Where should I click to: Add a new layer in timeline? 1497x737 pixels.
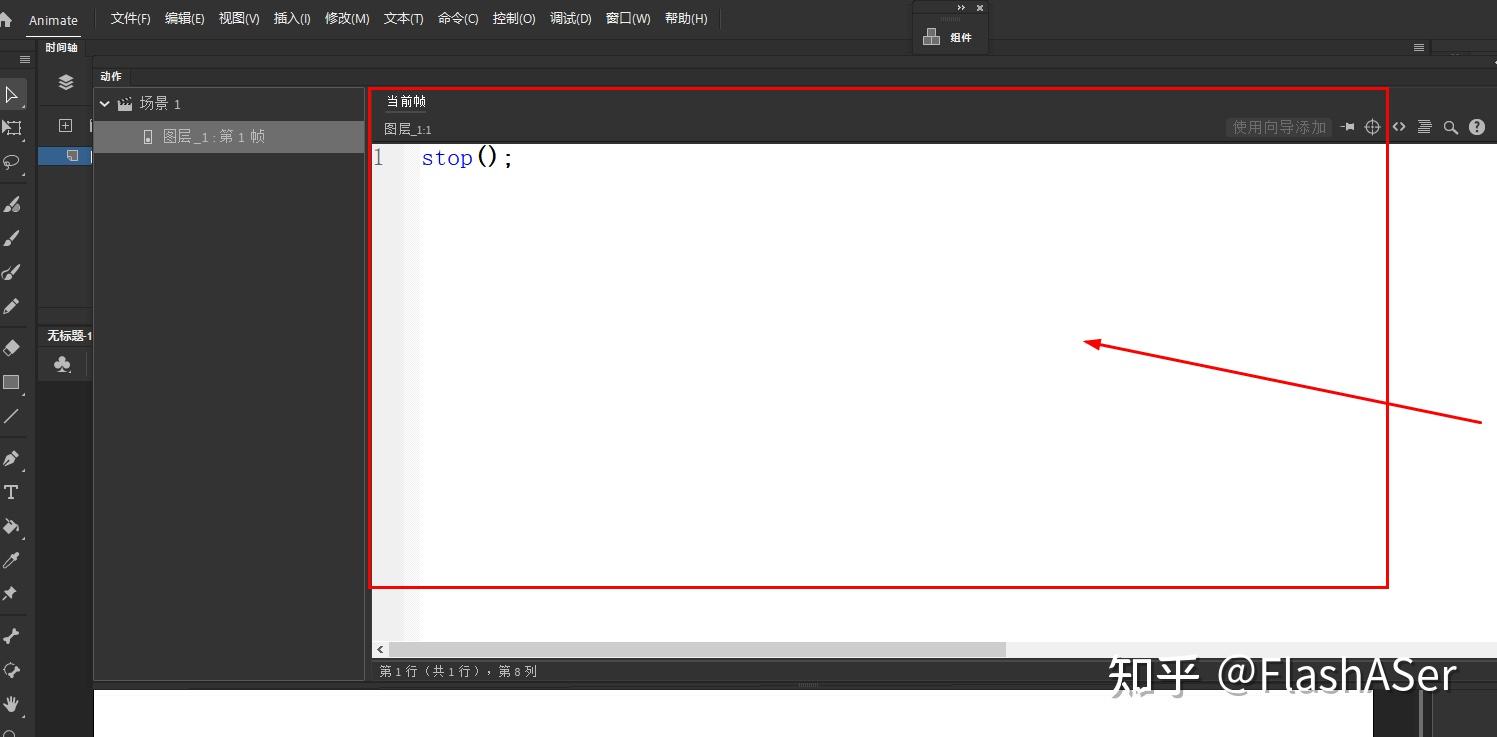[x=66, y=125]
